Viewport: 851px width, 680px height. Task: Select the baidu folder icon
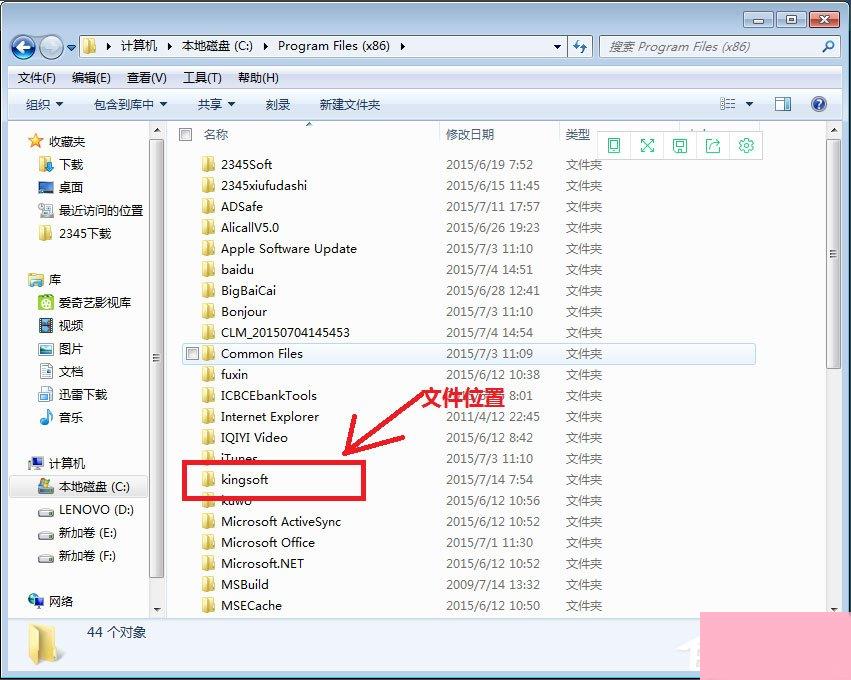[x=208, y=269]
